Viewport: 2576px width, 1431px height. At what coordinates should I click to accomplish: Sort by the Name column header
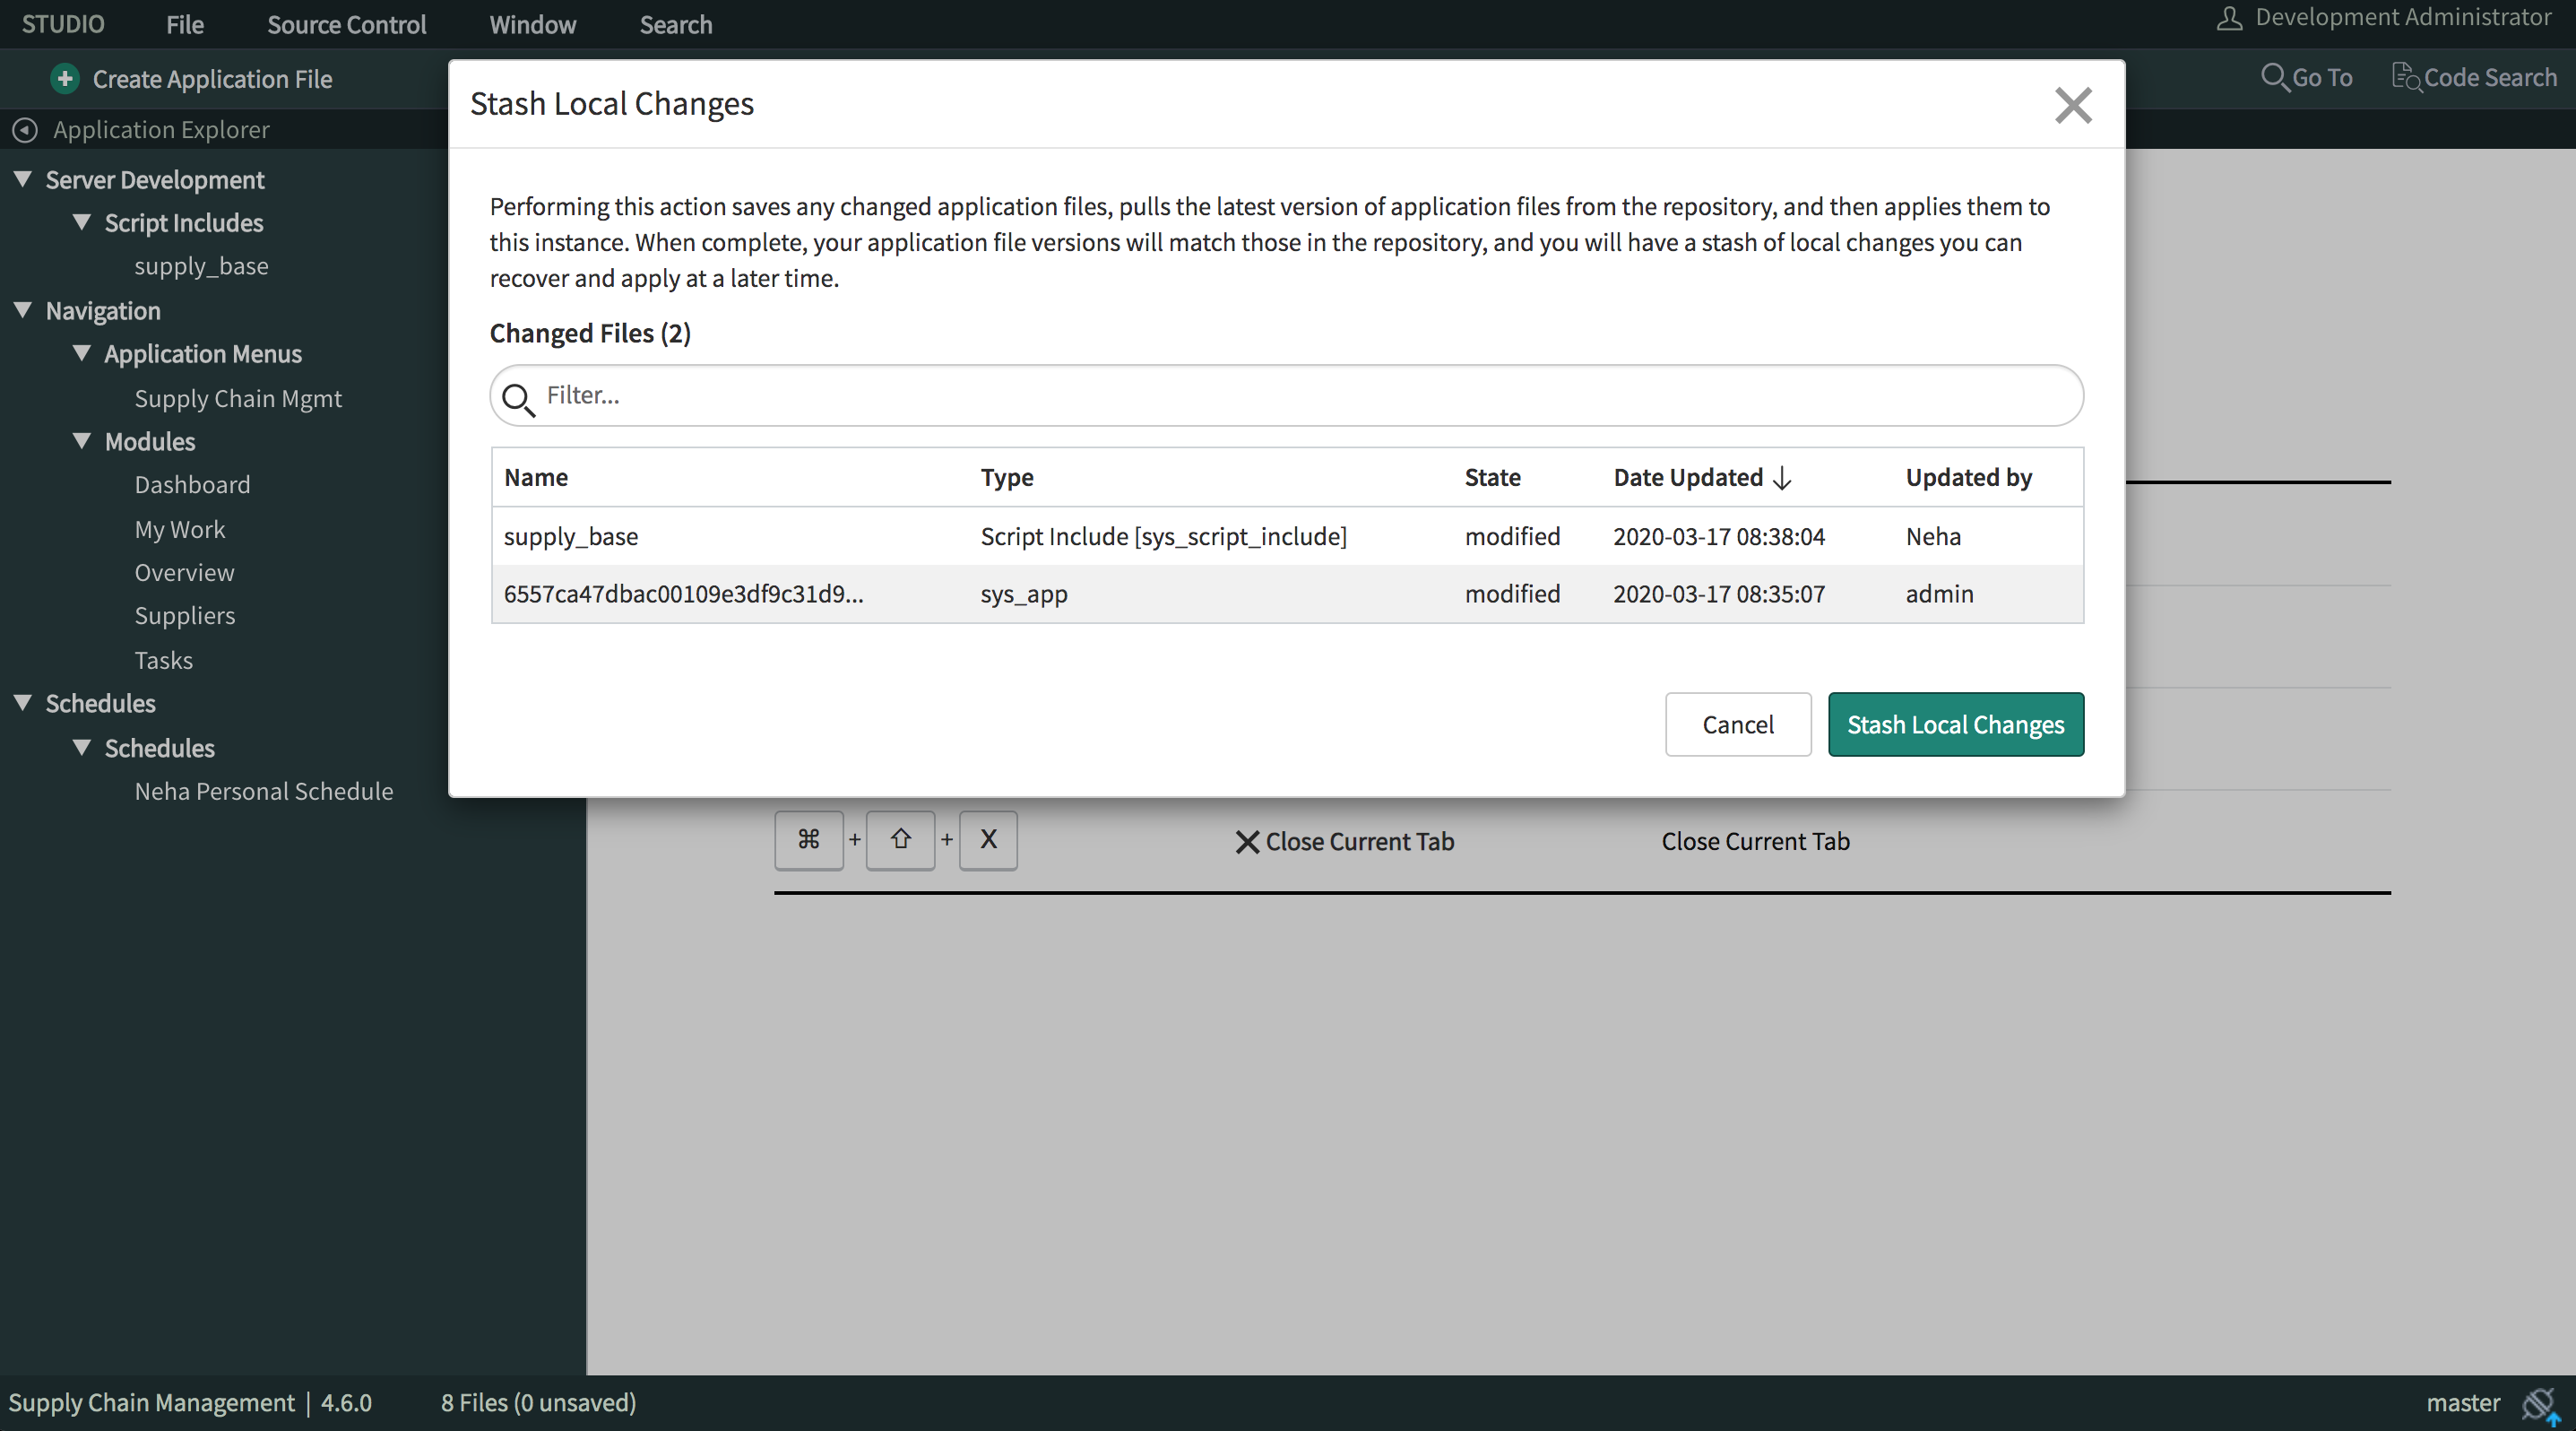[x=536, y=477]
